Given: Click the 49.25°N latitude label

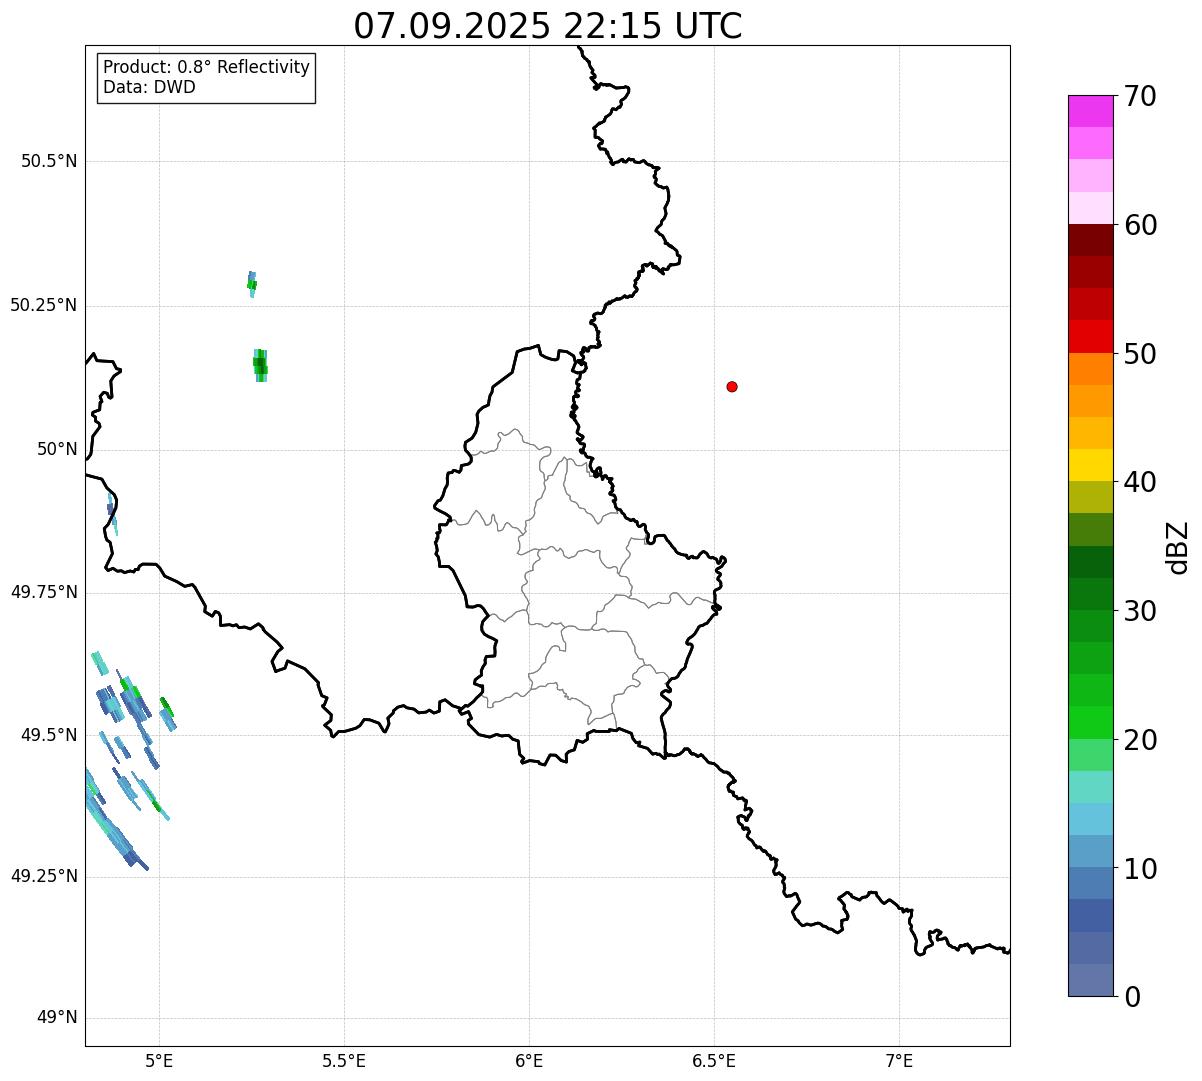Looking at the screenshot, I should (44, 876).
